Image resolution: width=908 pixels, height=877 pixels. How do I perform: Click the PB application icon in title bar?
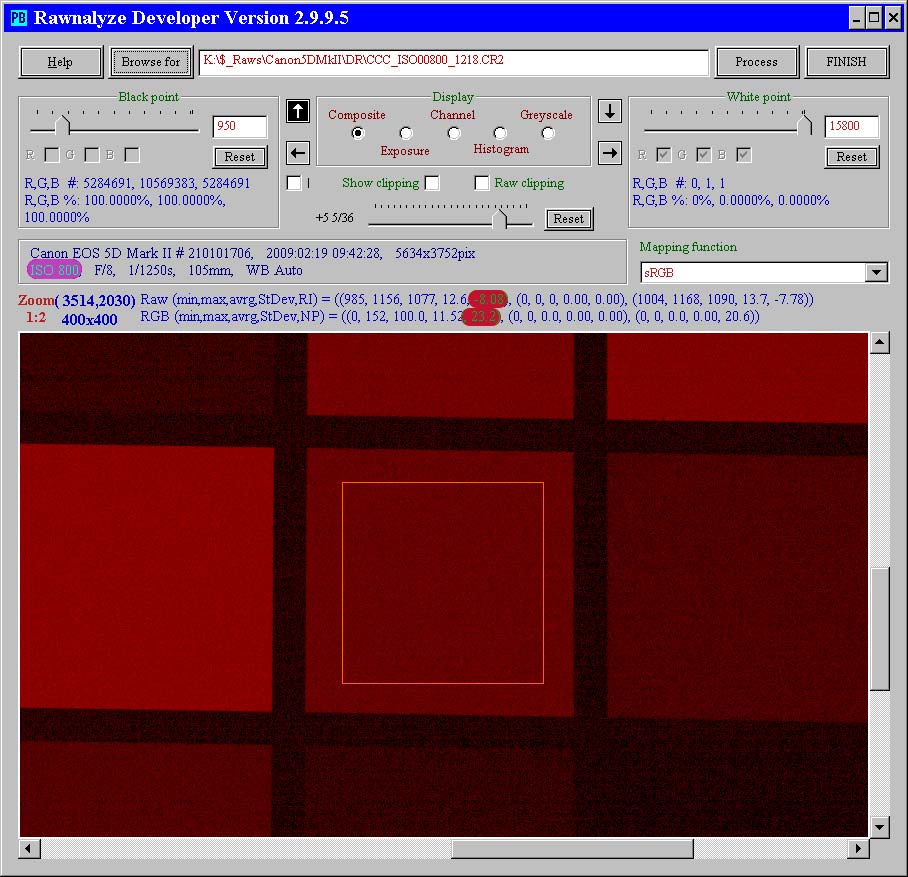coord(18,17)
